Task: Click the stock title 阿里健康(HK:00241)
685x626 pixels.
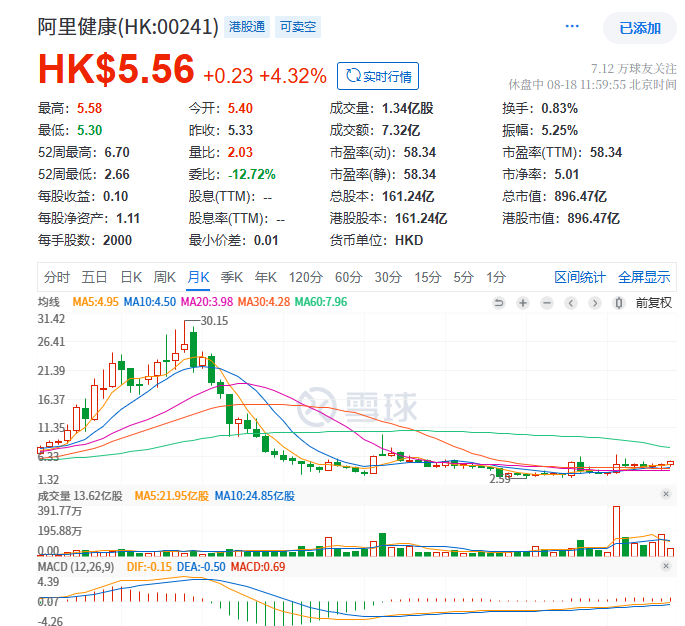Action: (x=128, y=27)
